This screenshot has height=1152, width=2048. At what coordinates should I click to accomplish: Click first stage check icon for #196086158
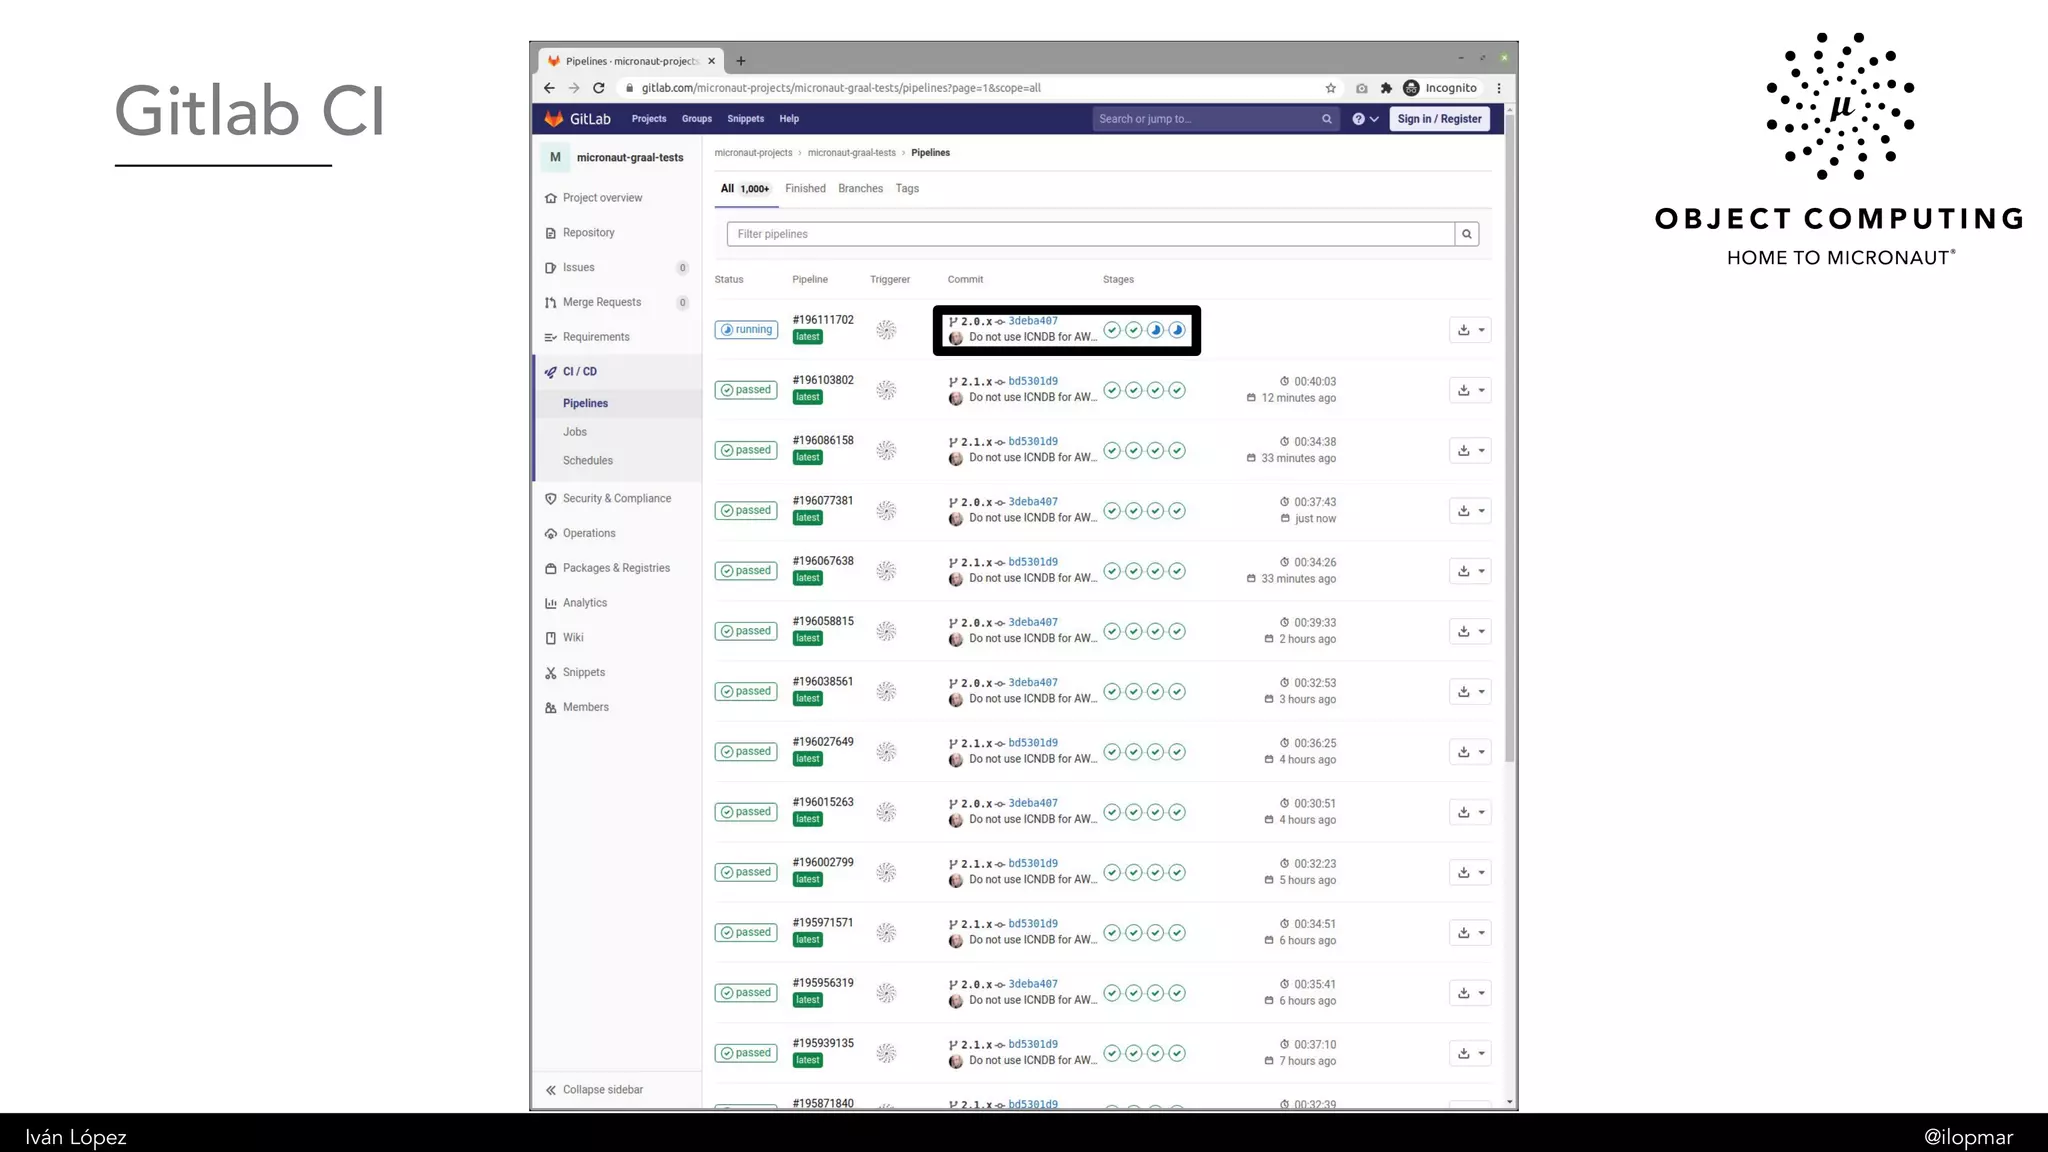click(1112, 451)
